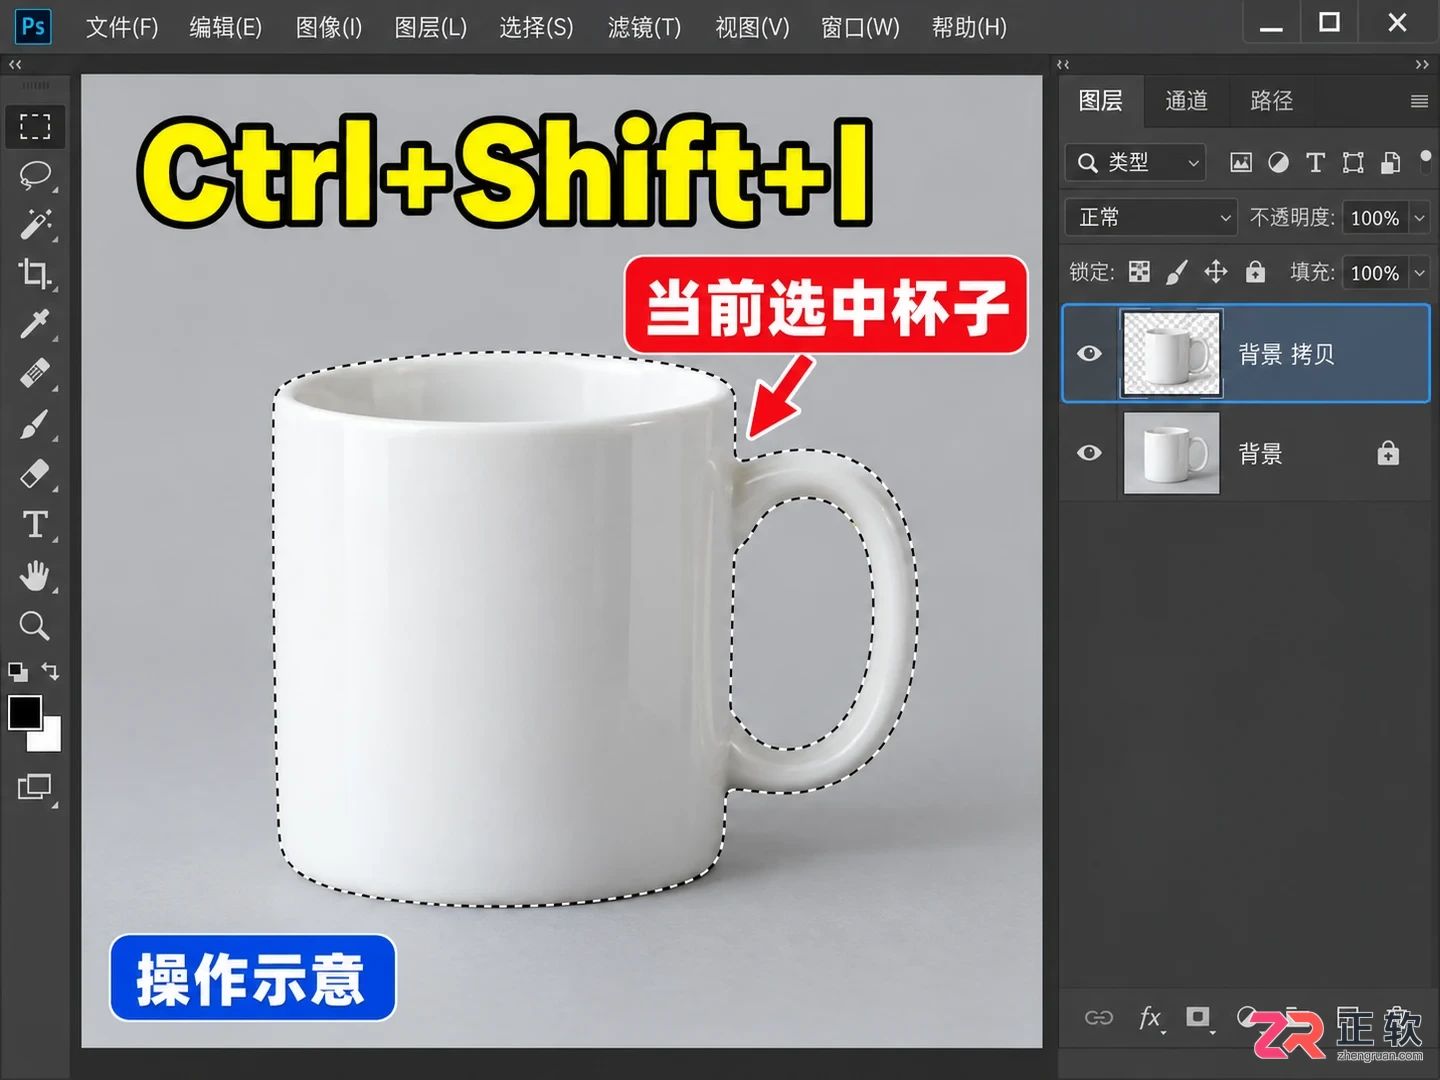Select the 背景 拷贝 layer thumbnail

1172,353
